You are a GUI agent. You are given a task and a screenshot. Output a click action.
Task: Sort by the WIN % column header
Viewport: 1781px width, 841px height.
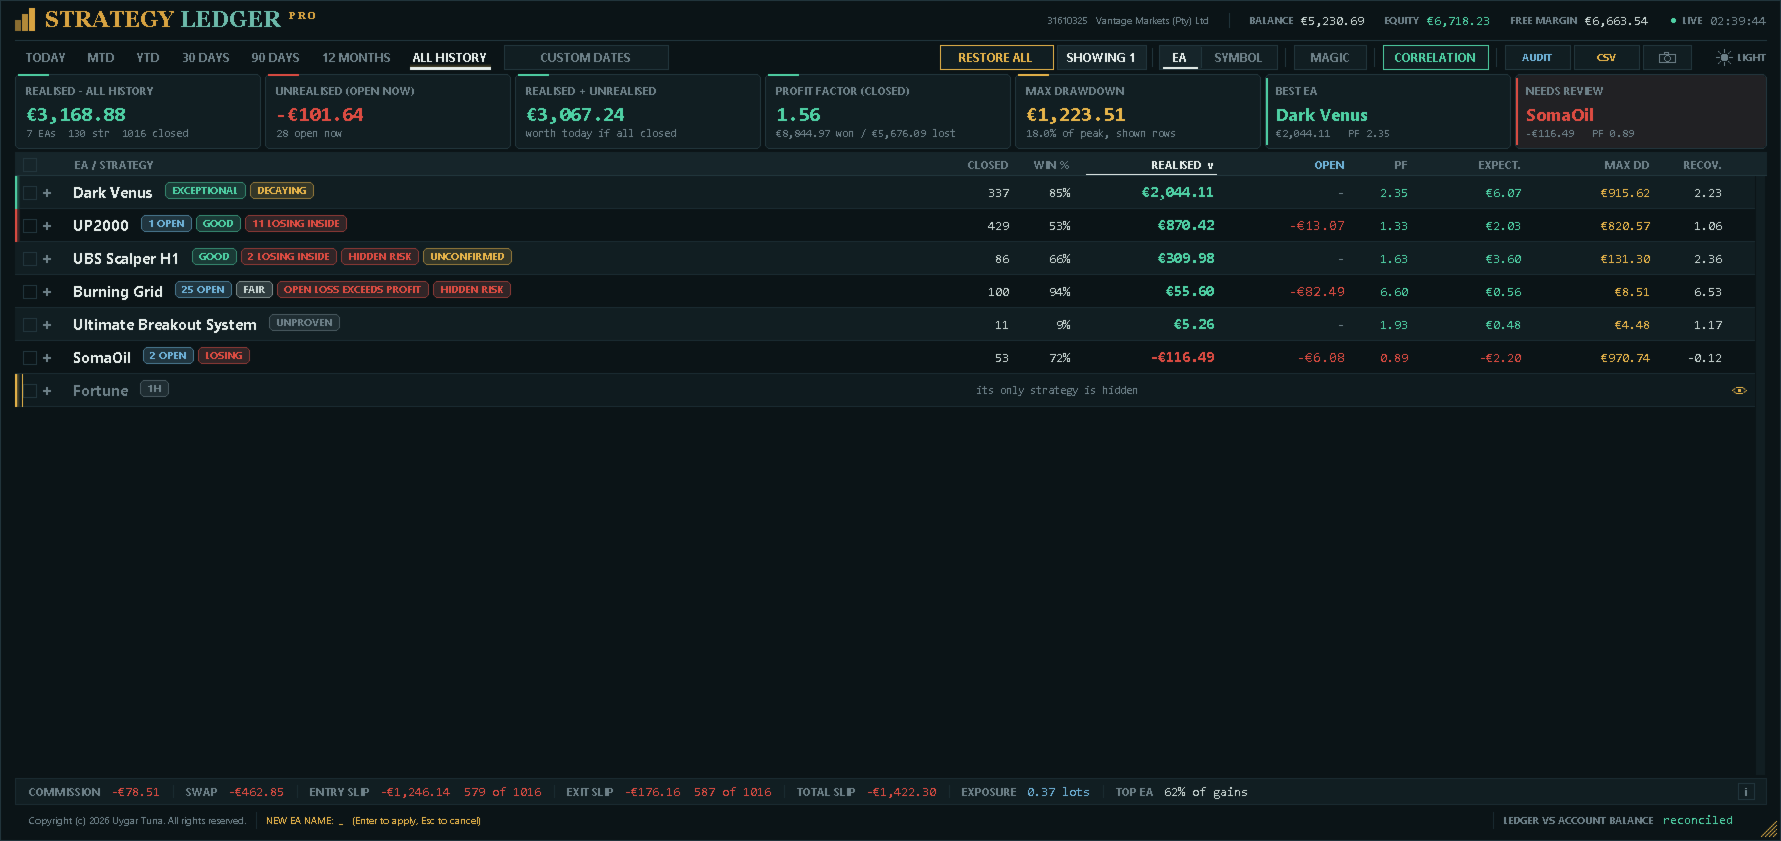click(1051, 165)
